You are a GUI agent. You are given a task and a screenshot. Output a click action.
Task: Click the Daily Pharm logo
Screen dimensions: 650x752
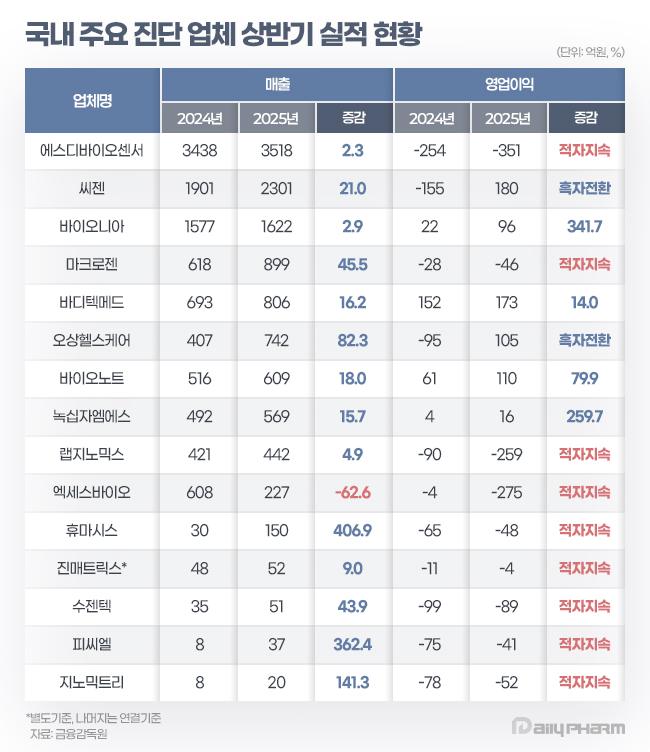pyautogui.click(x=568, y=728)
